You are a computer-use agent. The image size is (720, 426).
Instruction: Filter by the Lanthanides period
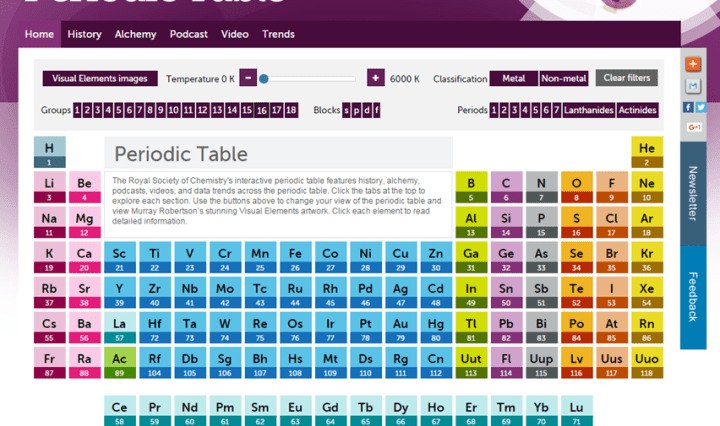pos(589,110)
